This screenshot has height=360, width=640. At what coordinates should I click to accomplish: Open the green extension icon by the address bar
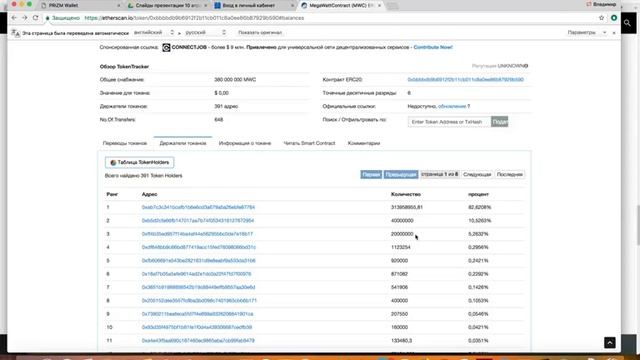tap(614, 18)
